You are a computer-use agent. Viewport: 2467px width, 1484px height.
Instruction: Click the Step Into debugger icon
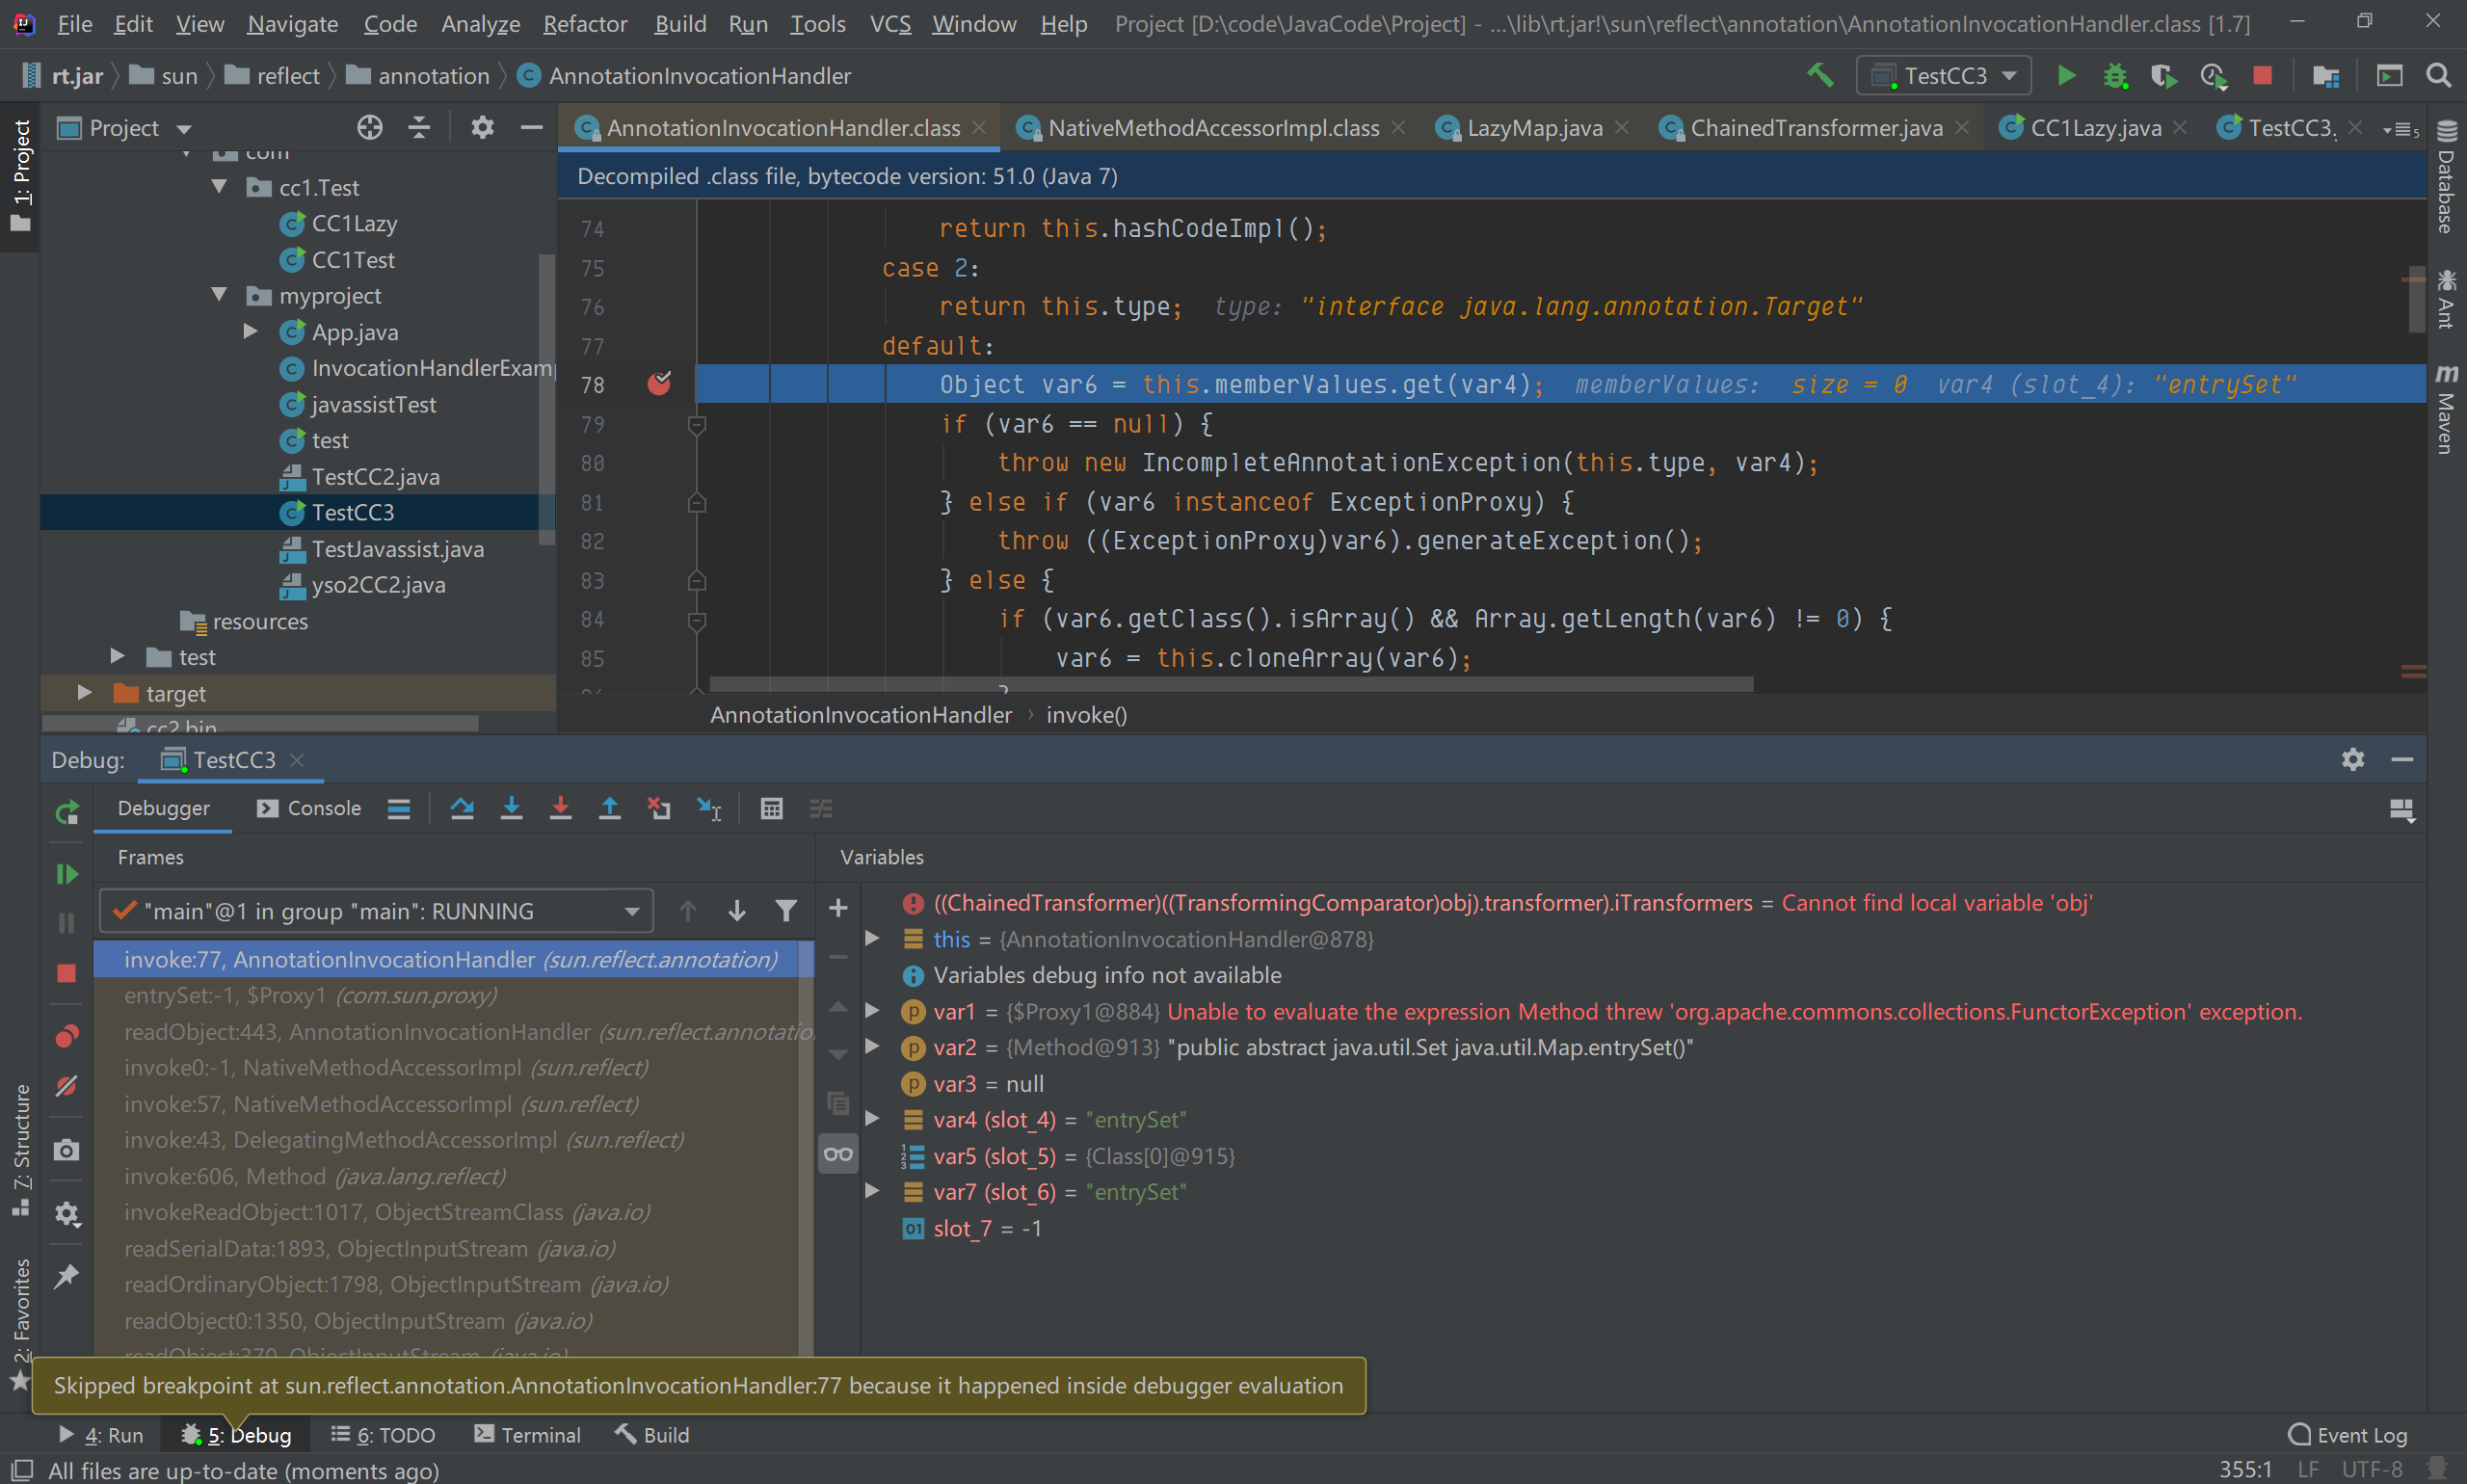tap(511, 808)
